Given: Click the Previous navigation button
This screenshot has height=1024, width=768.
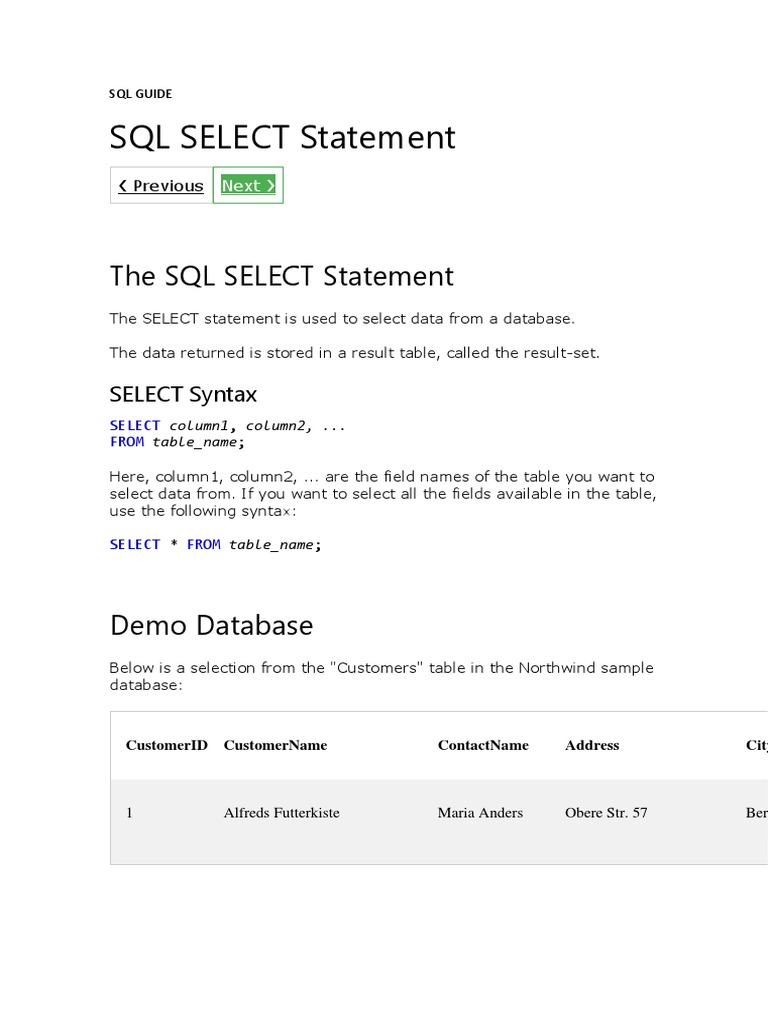Looking at the screenshot, I should pos(161,185).
